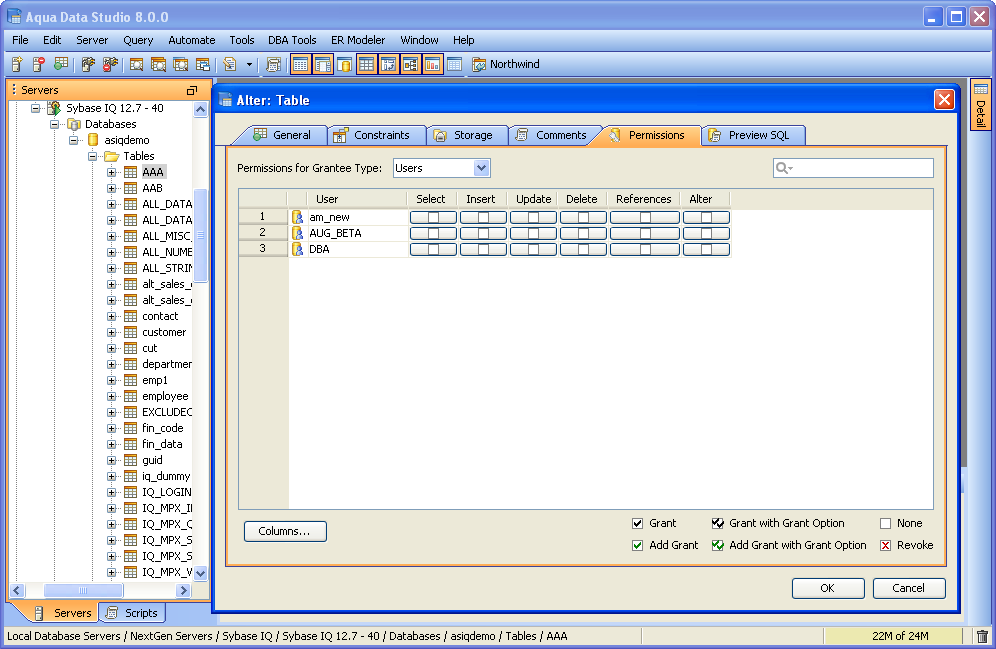Open the Detail side panel tab
The image size is (996, 649).
click(x=981, y=104)
